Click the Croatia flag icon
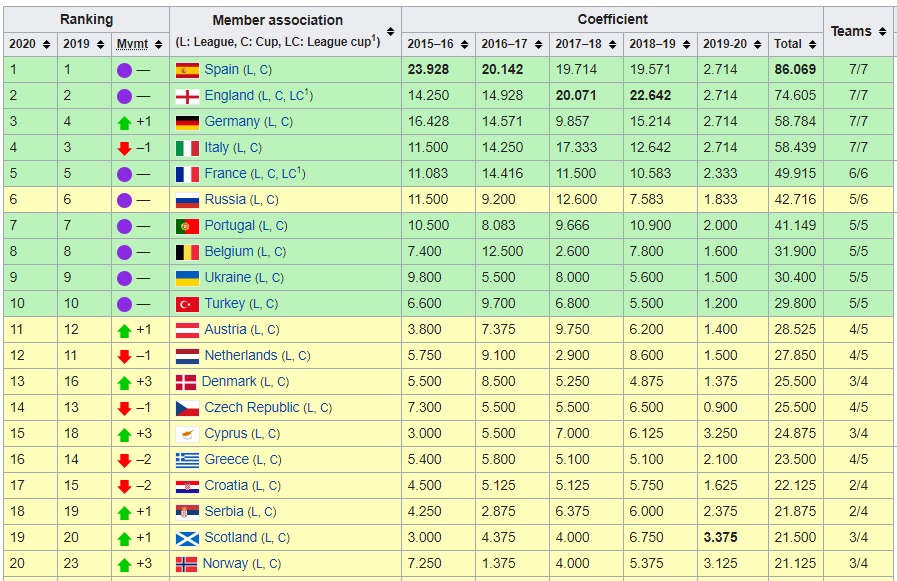 pos(187,486)
